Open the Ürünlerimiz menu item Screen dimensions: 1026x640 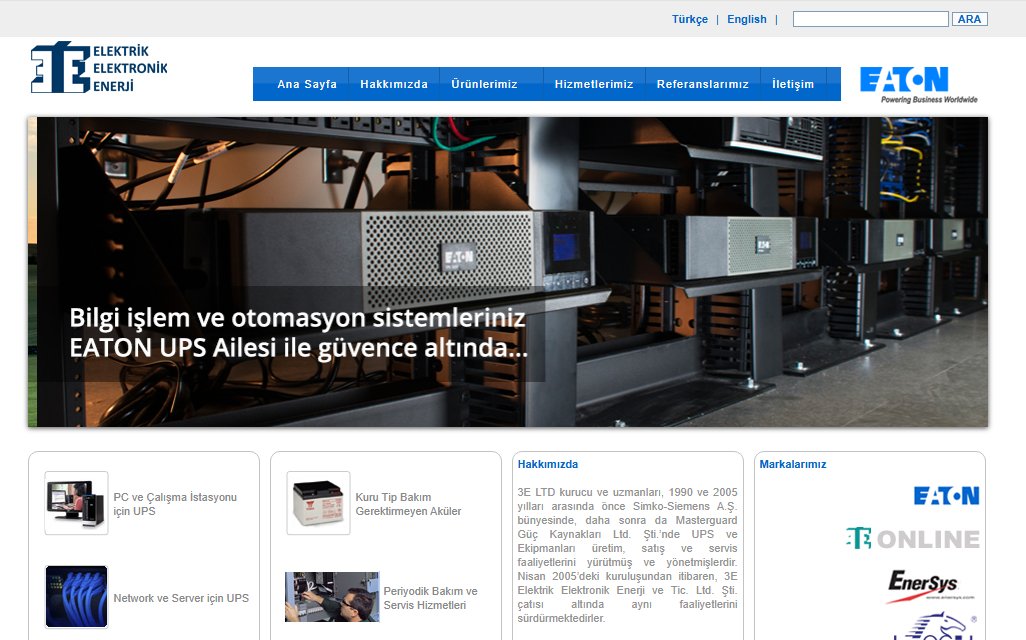click(x=484, y=84)
